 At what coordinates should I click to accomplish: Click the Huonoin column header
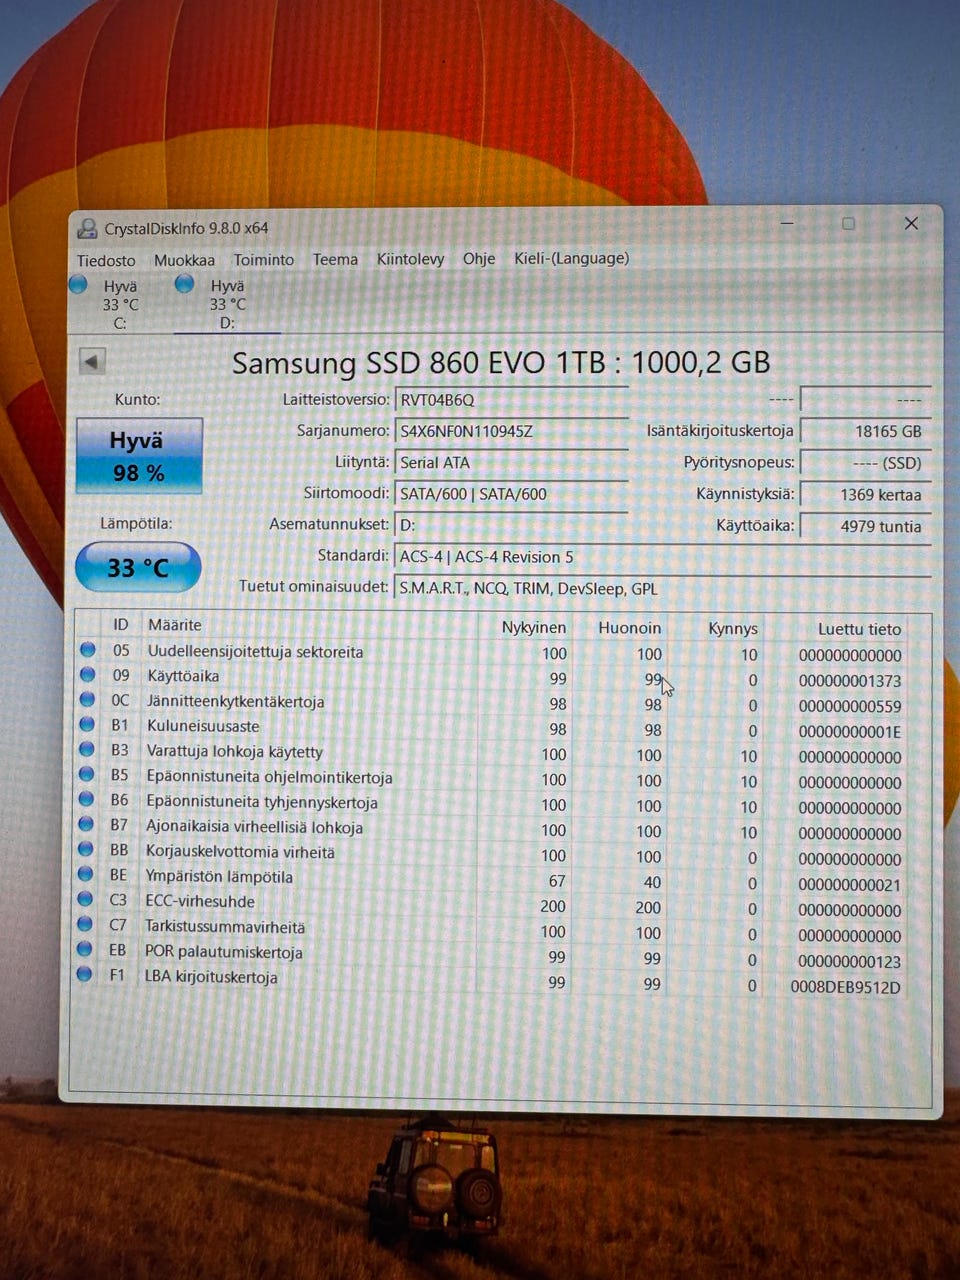(630, 628)
